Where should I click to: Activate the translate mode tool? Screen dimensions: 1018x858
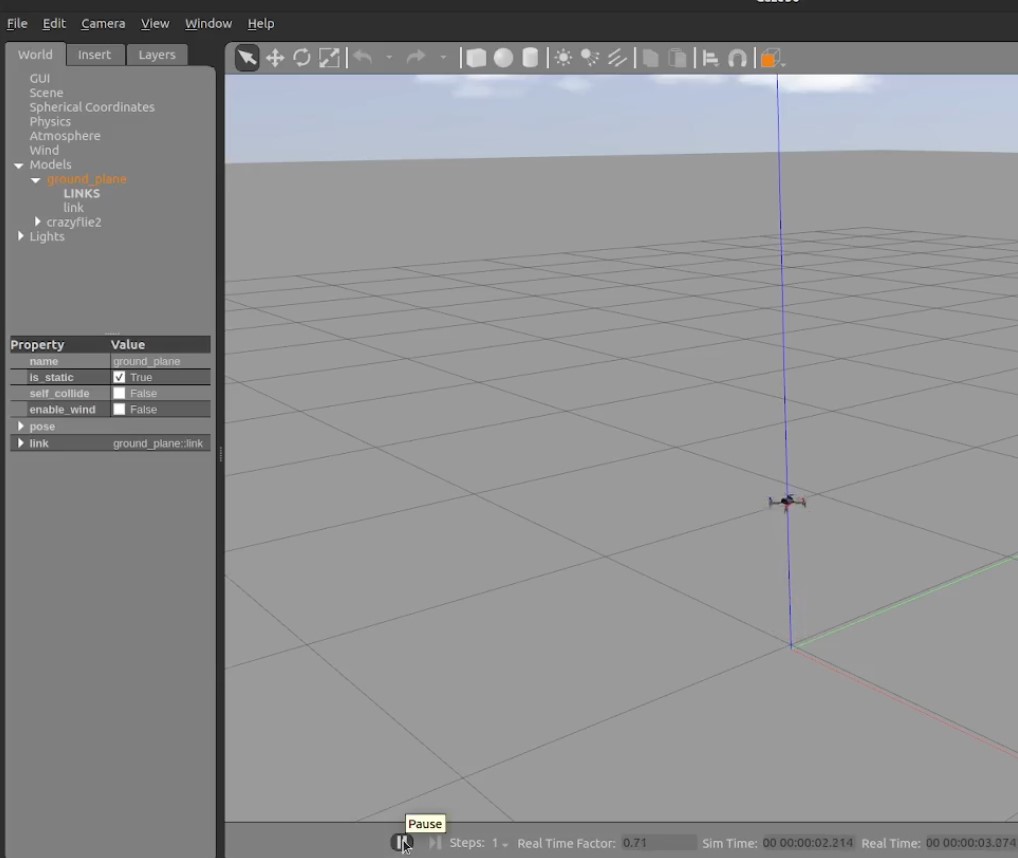point(275,58)
